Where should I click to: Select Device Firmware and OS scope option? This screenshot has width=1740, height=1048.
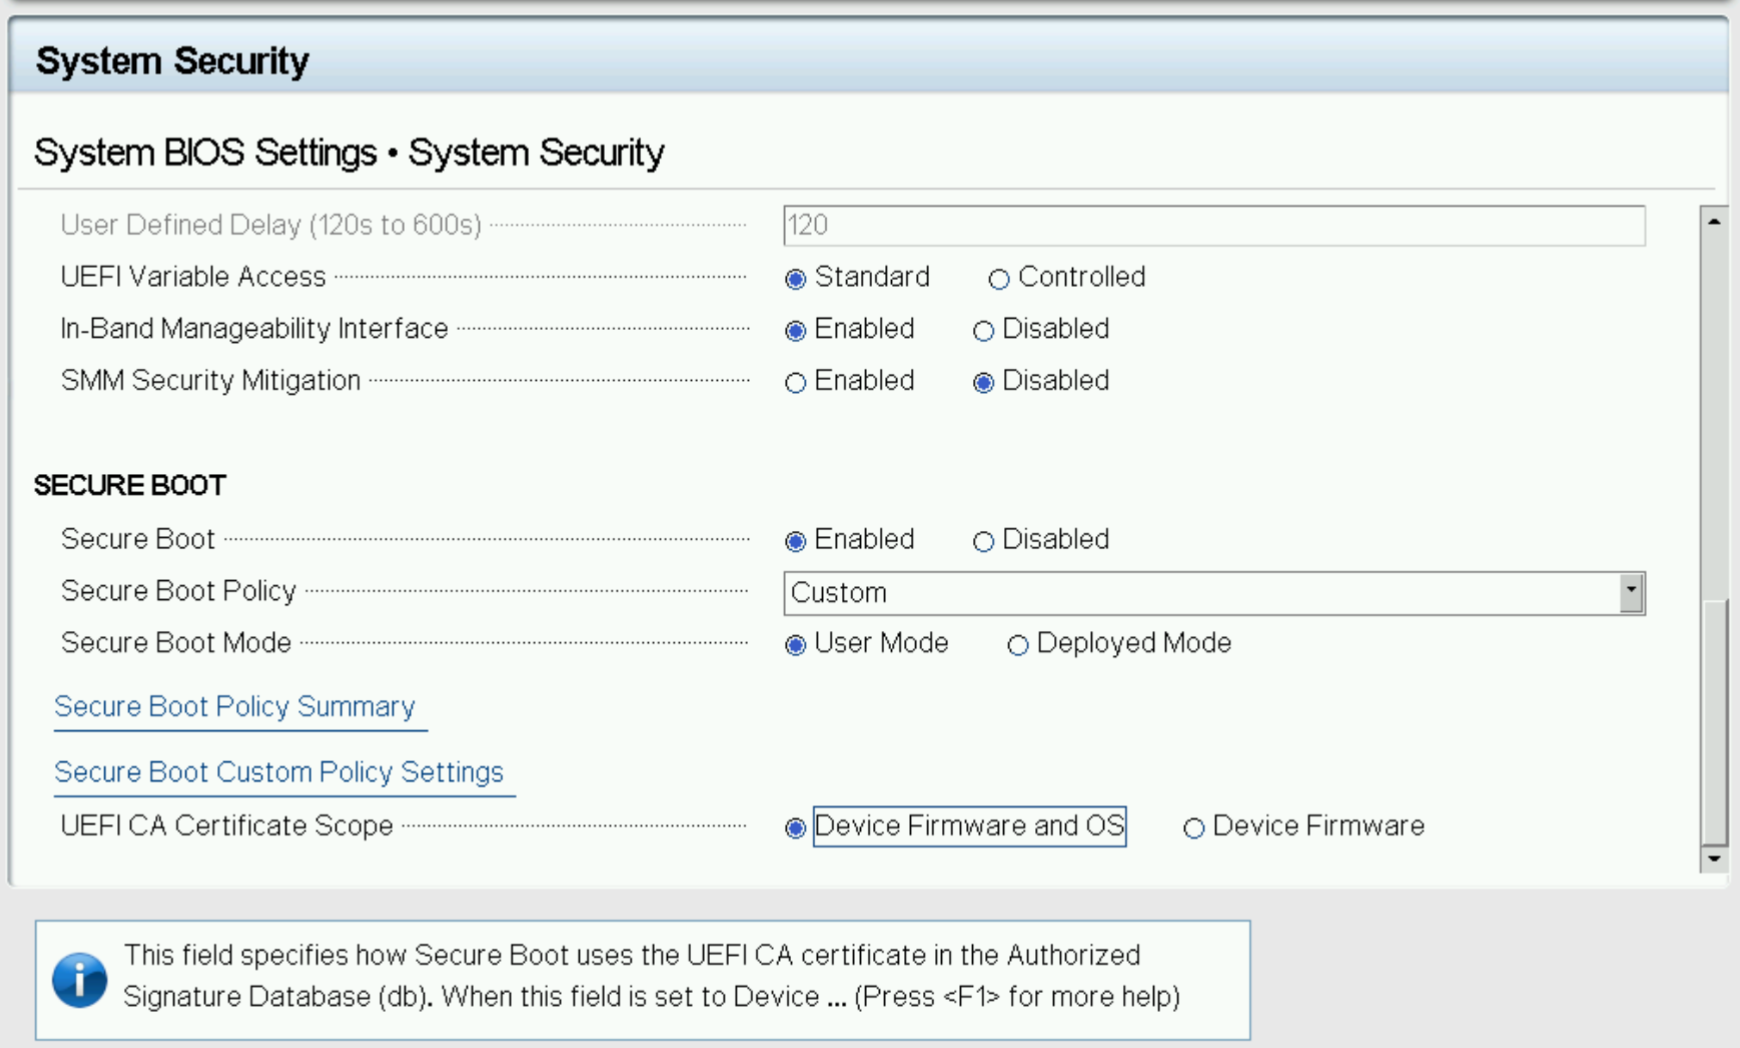coord(795,828)
